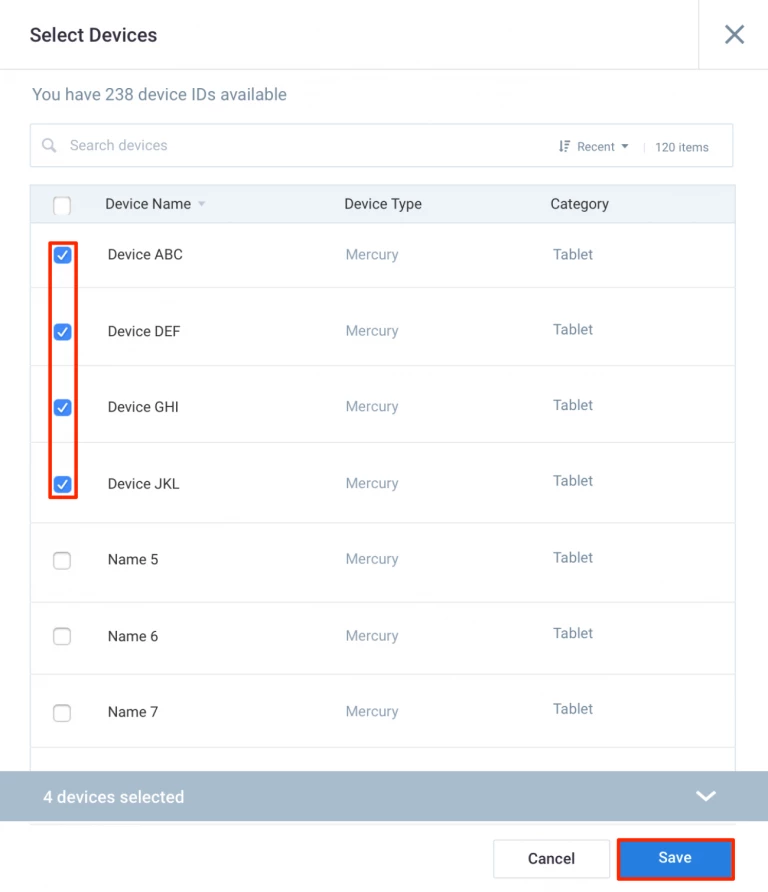
Task: Click the Device Type column header
Action: pos(383,204)
